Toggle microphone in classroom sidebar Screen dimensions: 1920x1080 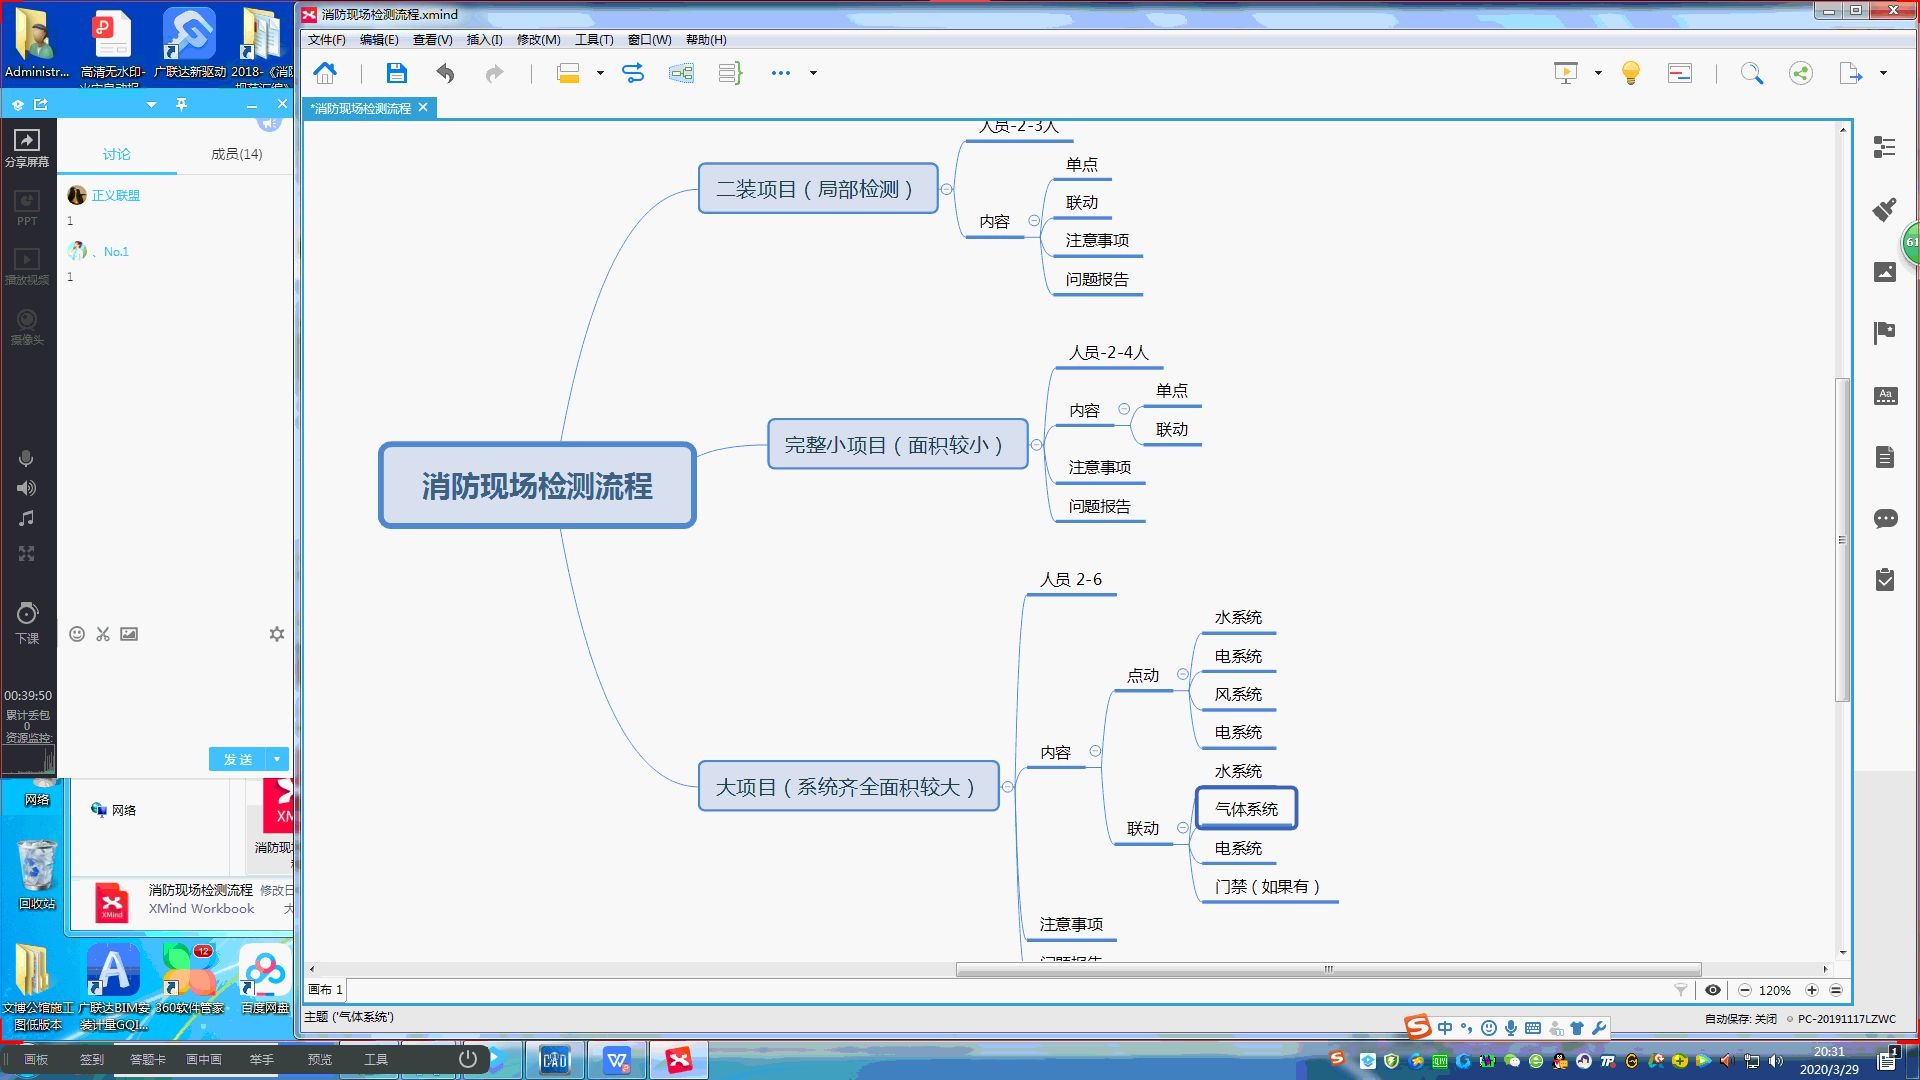click(26, 458)
